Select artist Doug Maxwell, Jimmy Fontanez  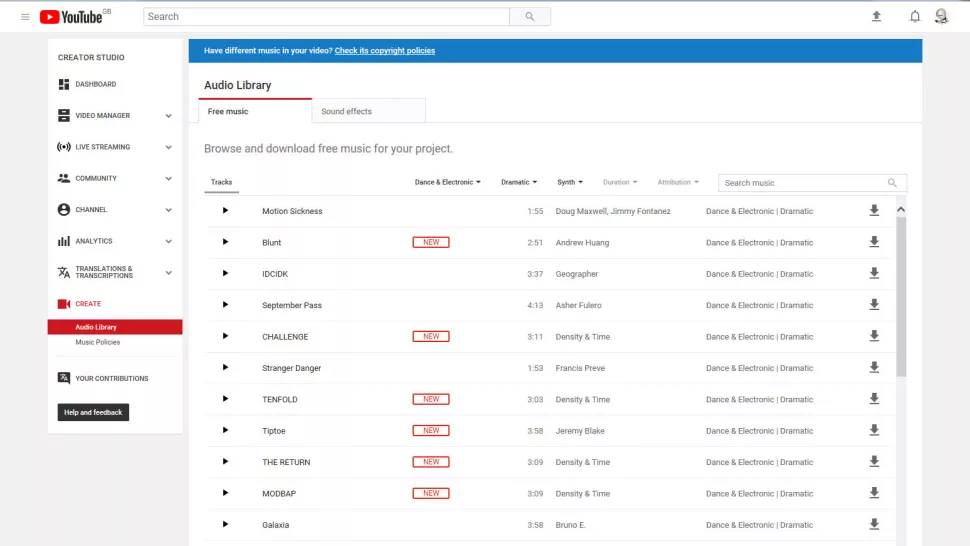(613, 211)
